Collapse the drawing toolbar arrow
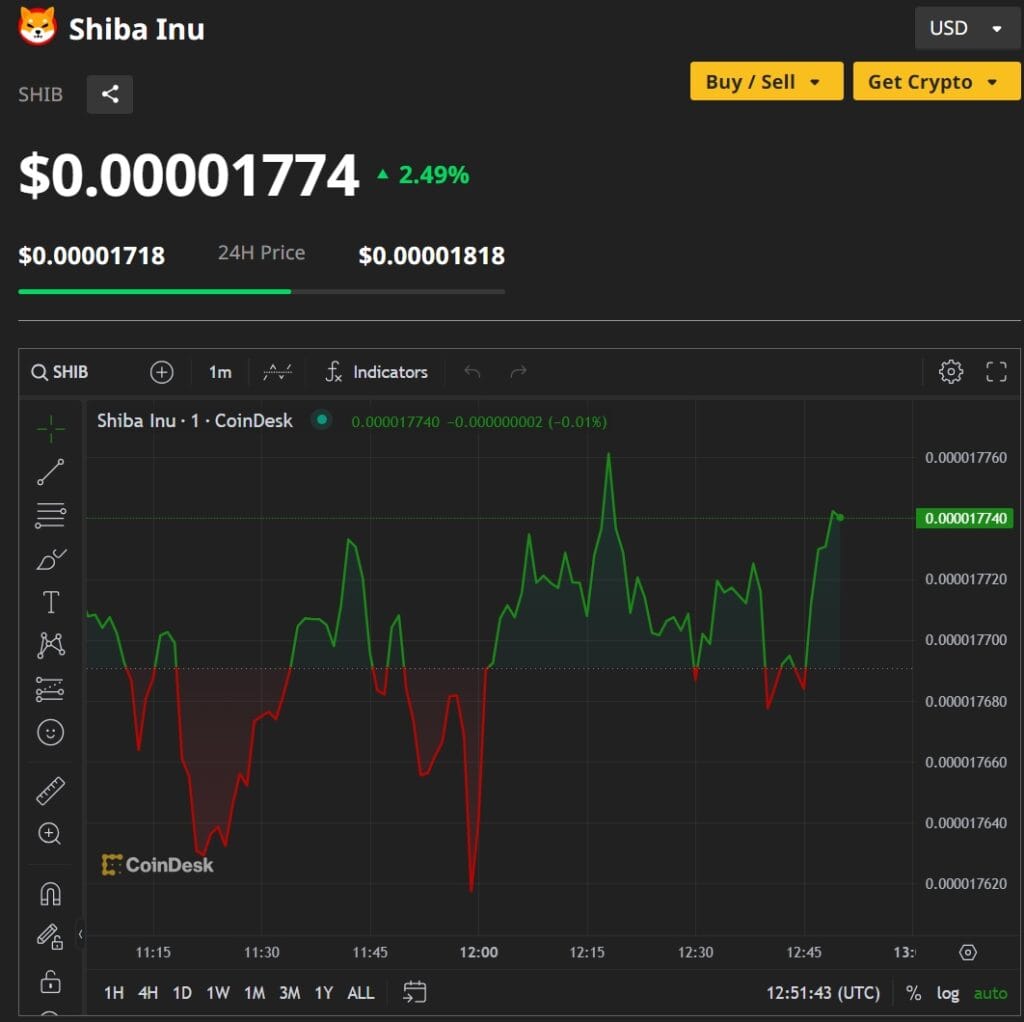 80,934
